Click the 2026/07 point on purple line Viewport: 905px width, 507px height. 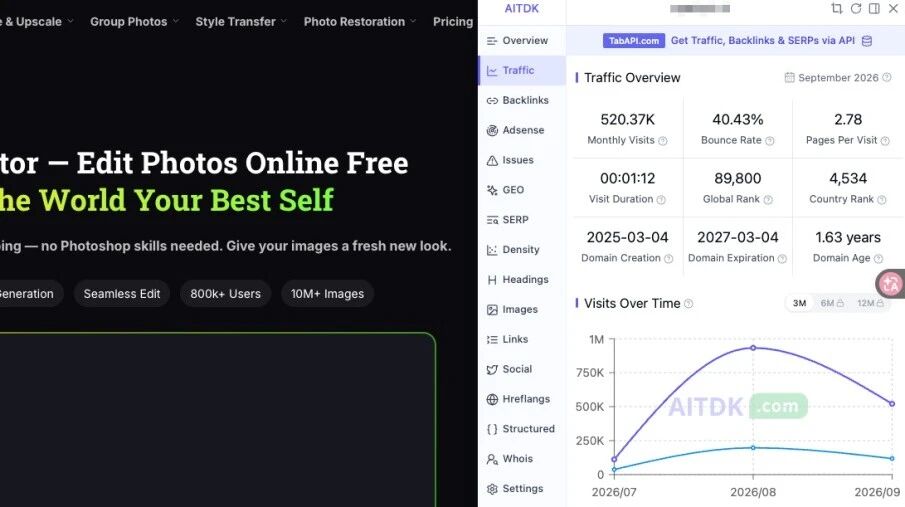point(614,460)
